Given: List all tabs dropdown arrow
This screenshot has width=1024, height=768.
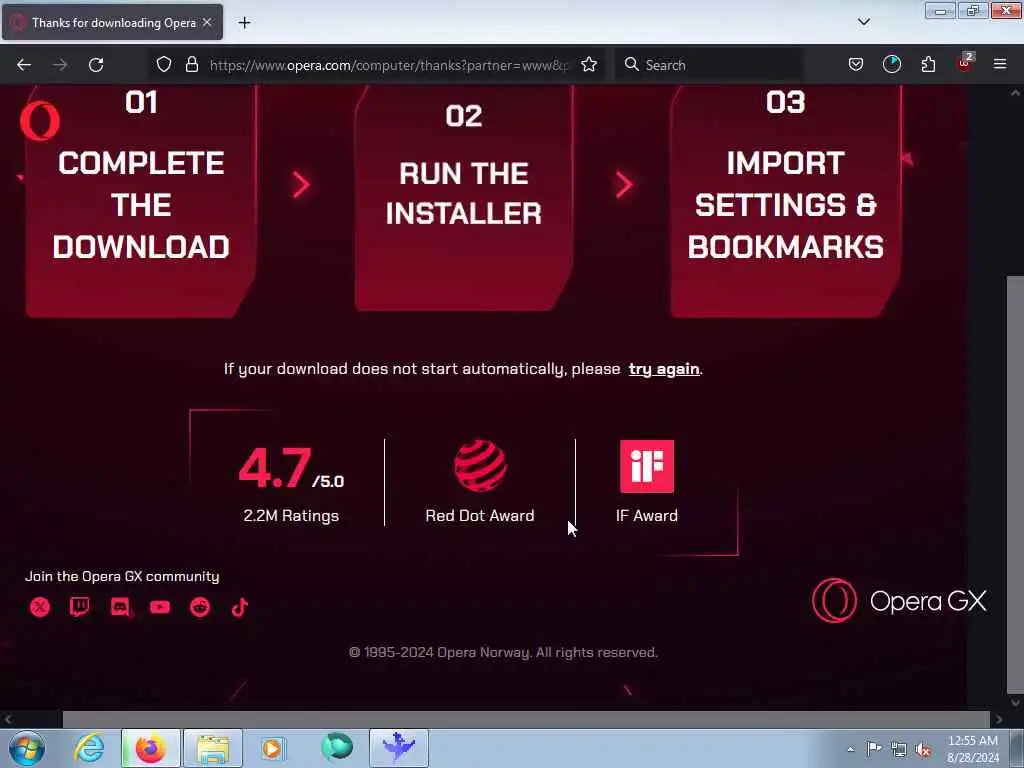Looking at the screenshot, I should click(x=863, y=22).
